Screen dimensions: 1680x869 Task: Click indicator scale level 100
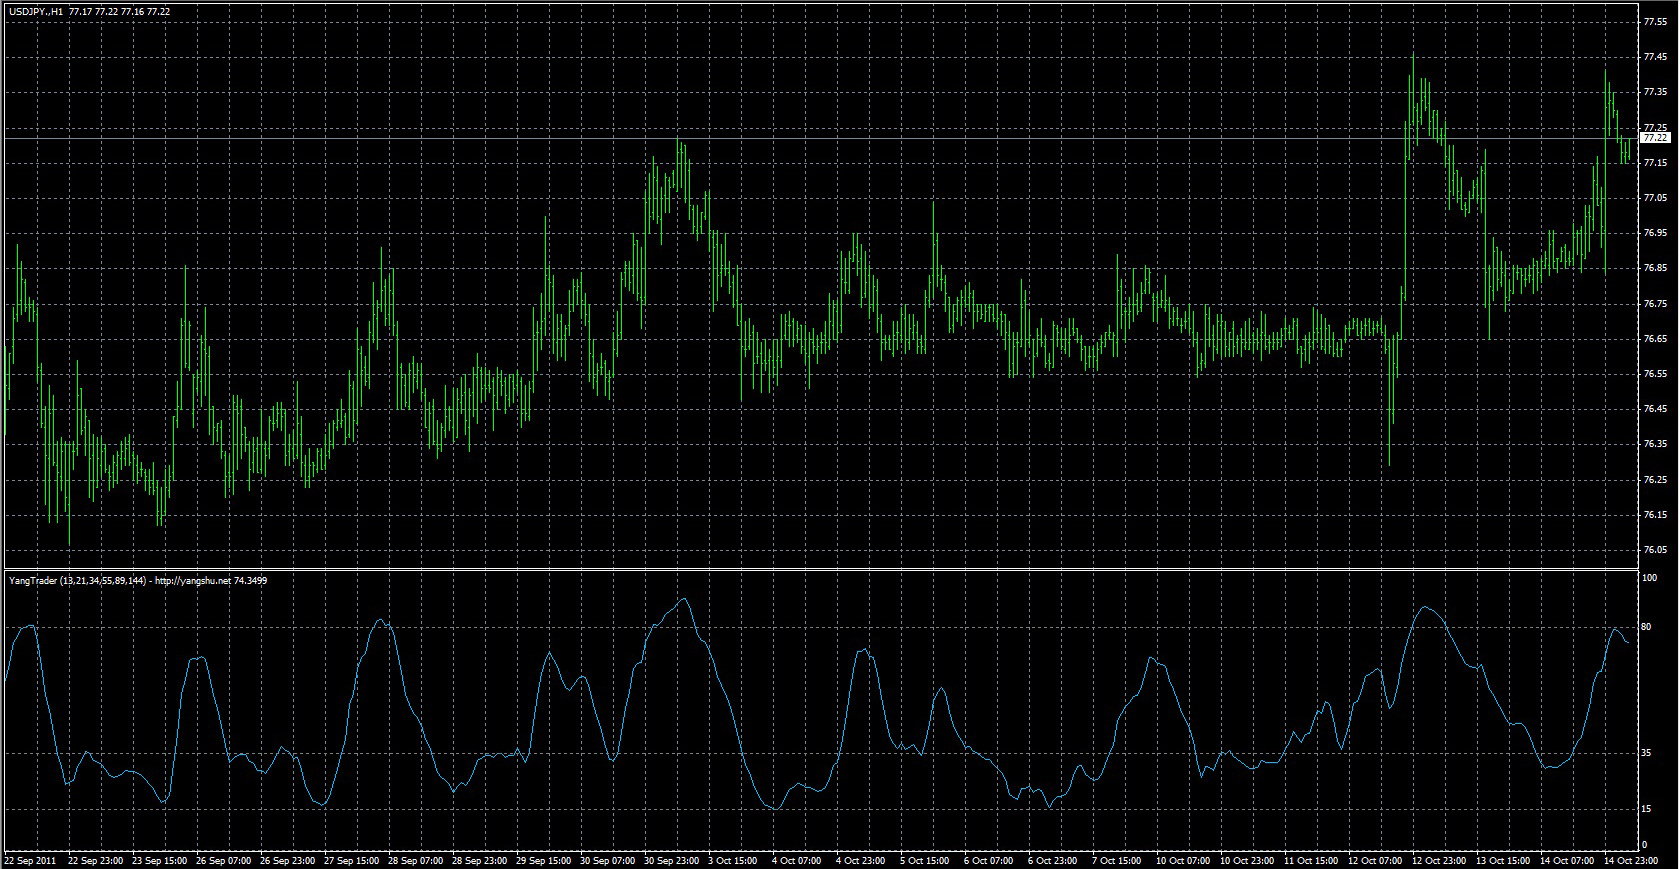click(x=1649, y=578)
